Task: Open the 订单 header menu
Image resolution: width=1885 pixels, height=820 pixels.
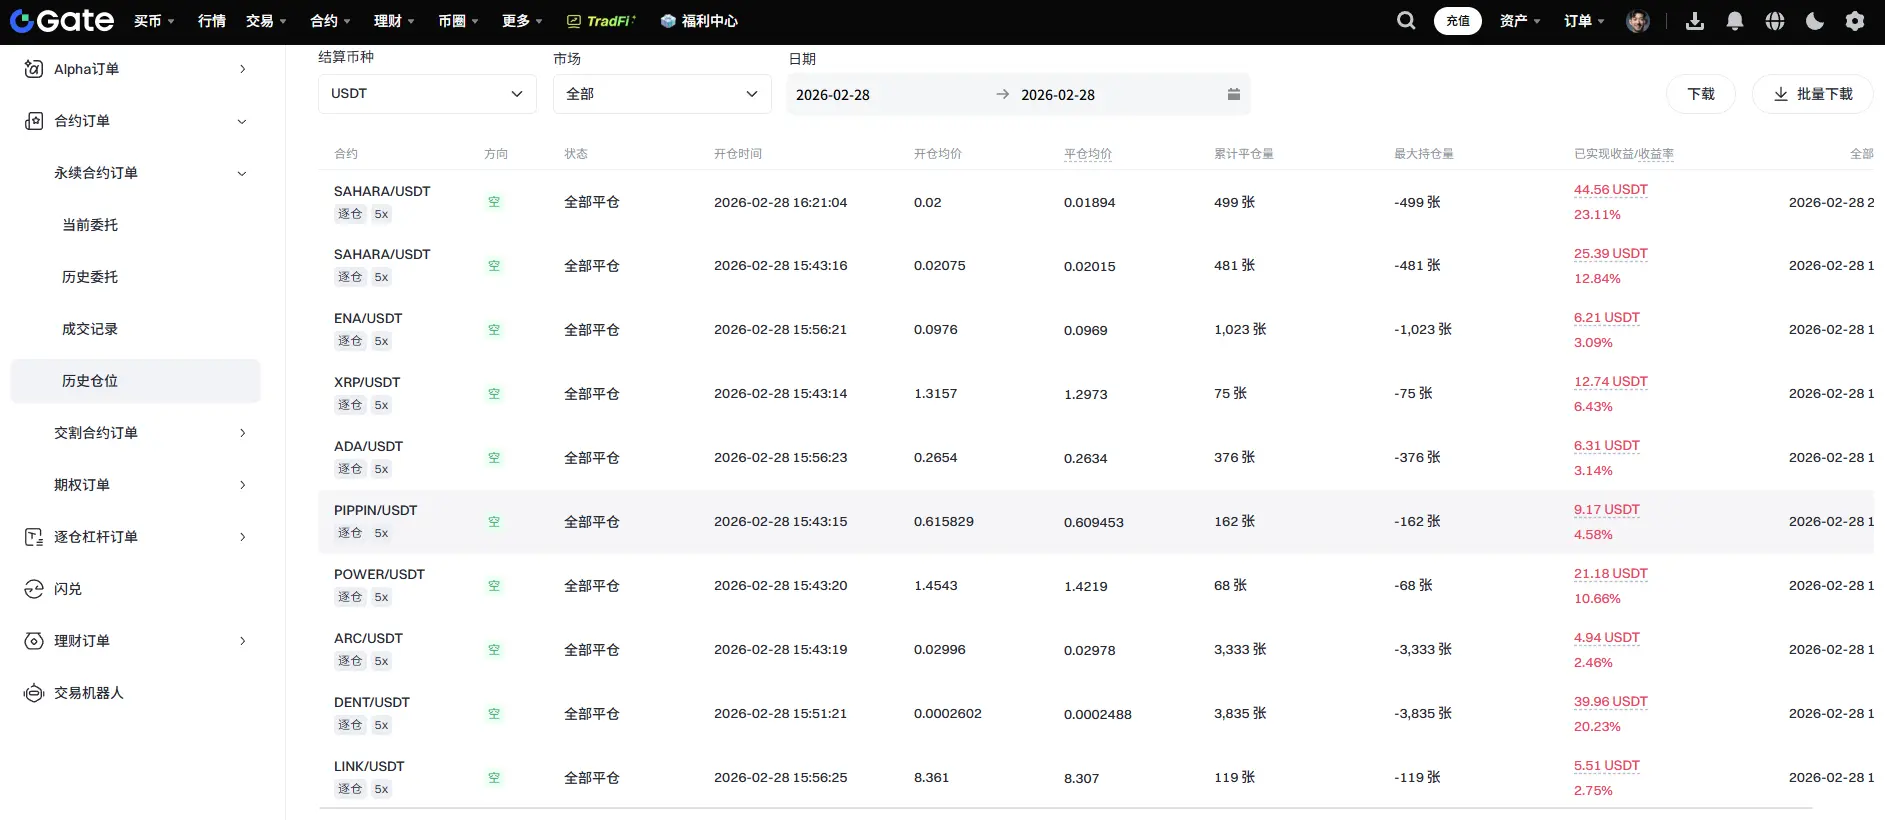Action: pyautogui.click(x=1584, y=21)
